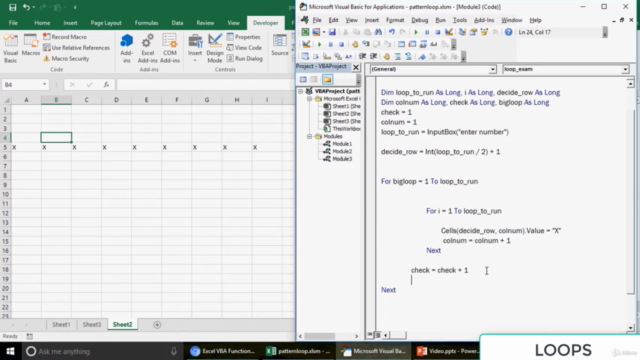Open the Object Browser icon in VBA toolbar
The height and width of the screenshot is (360, 640).
point(484,32)
